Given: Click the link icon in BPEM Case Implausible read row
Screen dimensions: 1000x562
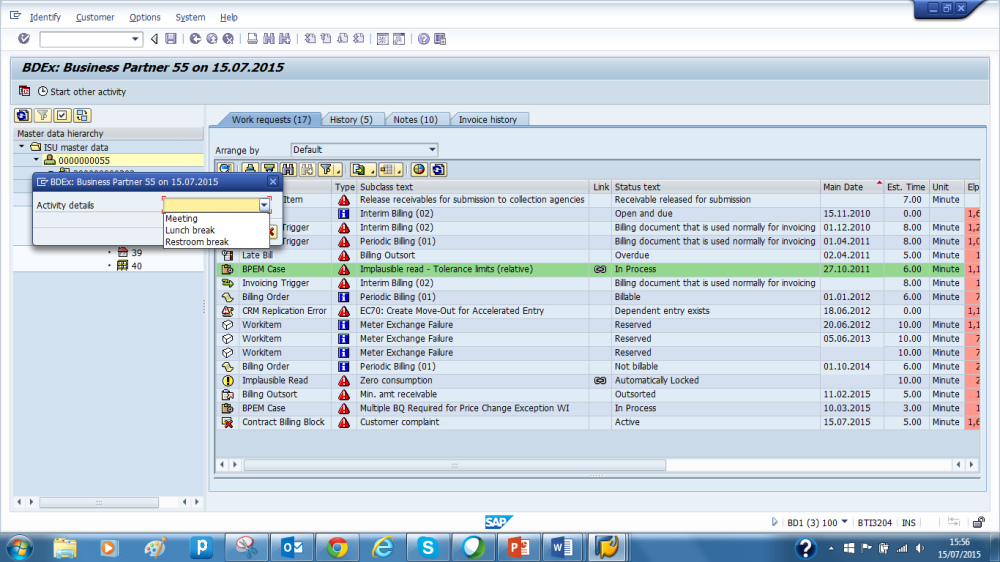Looking at the screenshot, I should (600, 269).
